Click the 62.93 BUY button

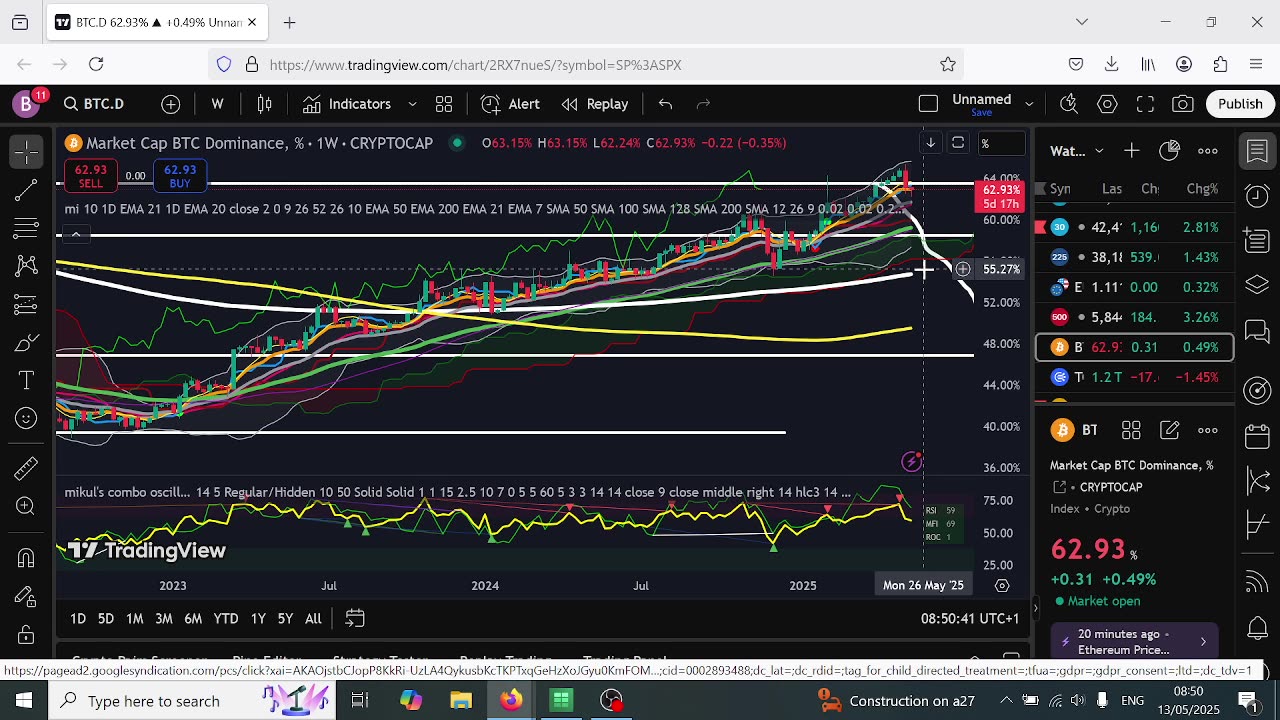(x=180, y=176)
